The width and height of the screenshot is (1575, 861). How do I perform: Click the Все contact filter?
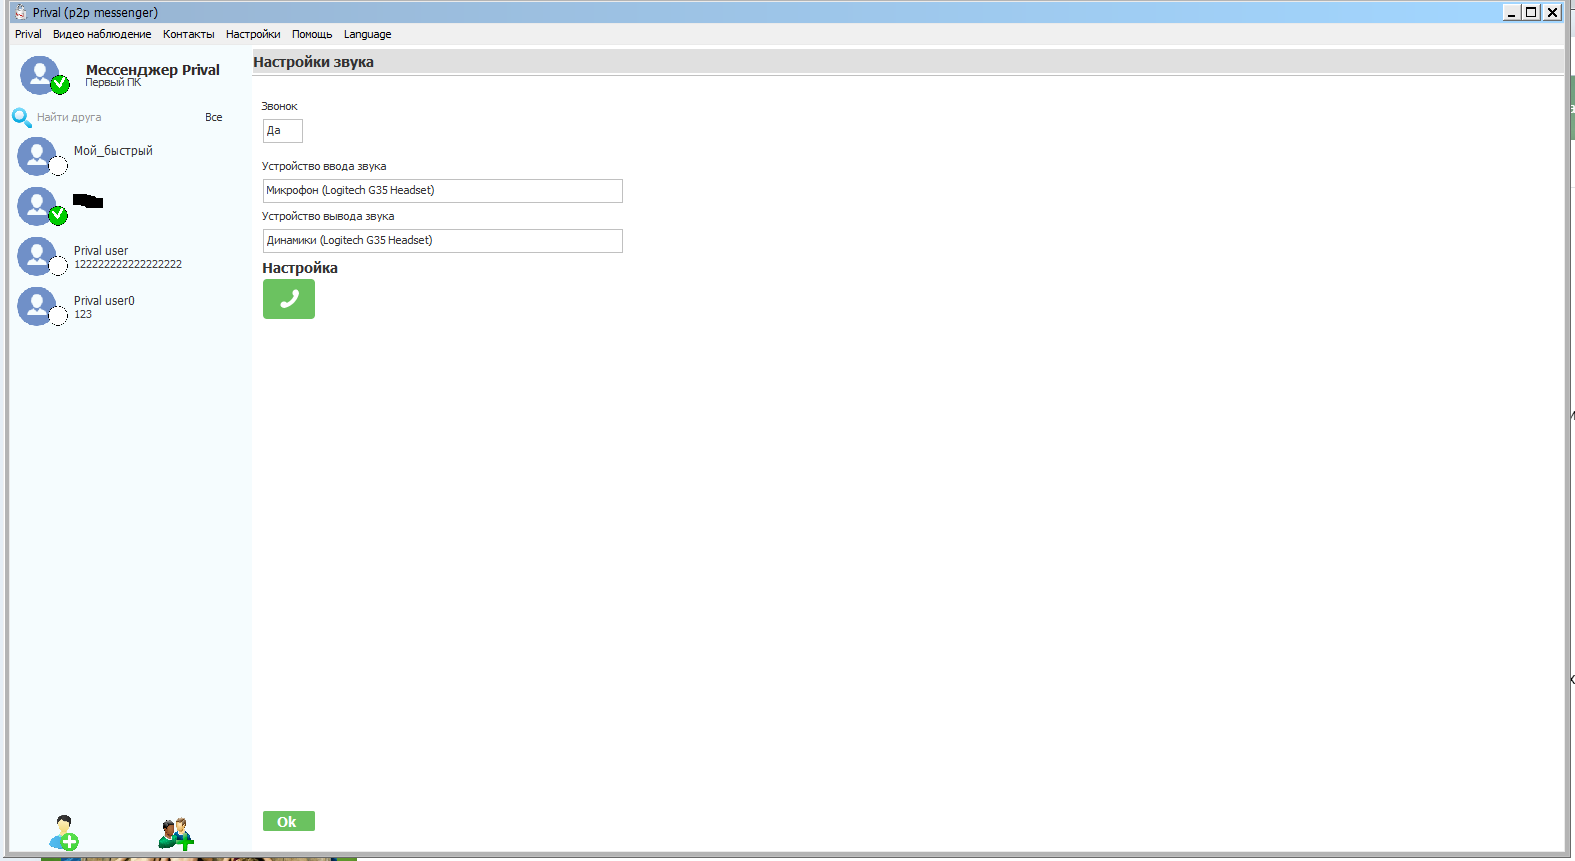tap(213, 117)
